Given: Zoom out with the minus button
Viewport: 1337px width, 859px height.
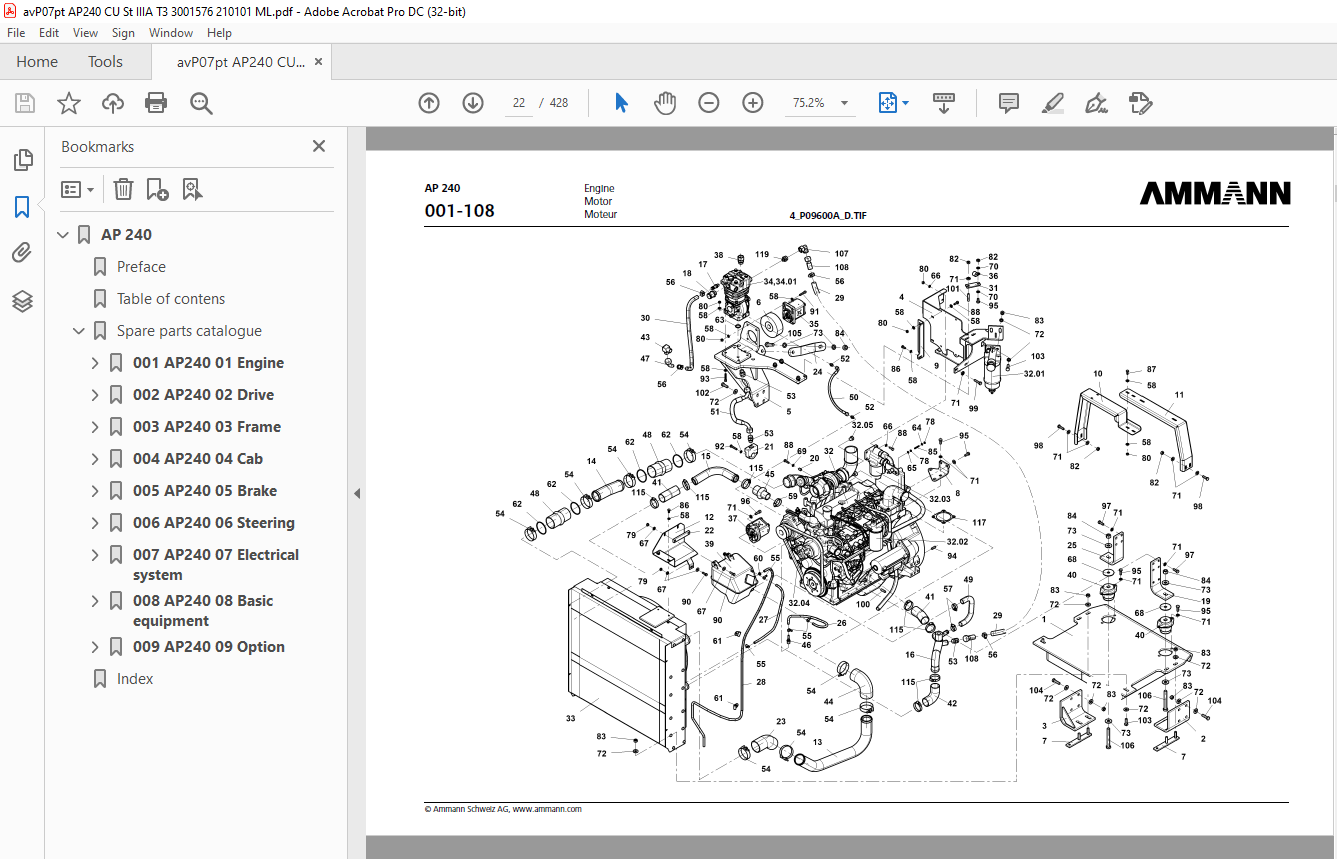Looking at the screenshot, I should [x=709, y=103].
